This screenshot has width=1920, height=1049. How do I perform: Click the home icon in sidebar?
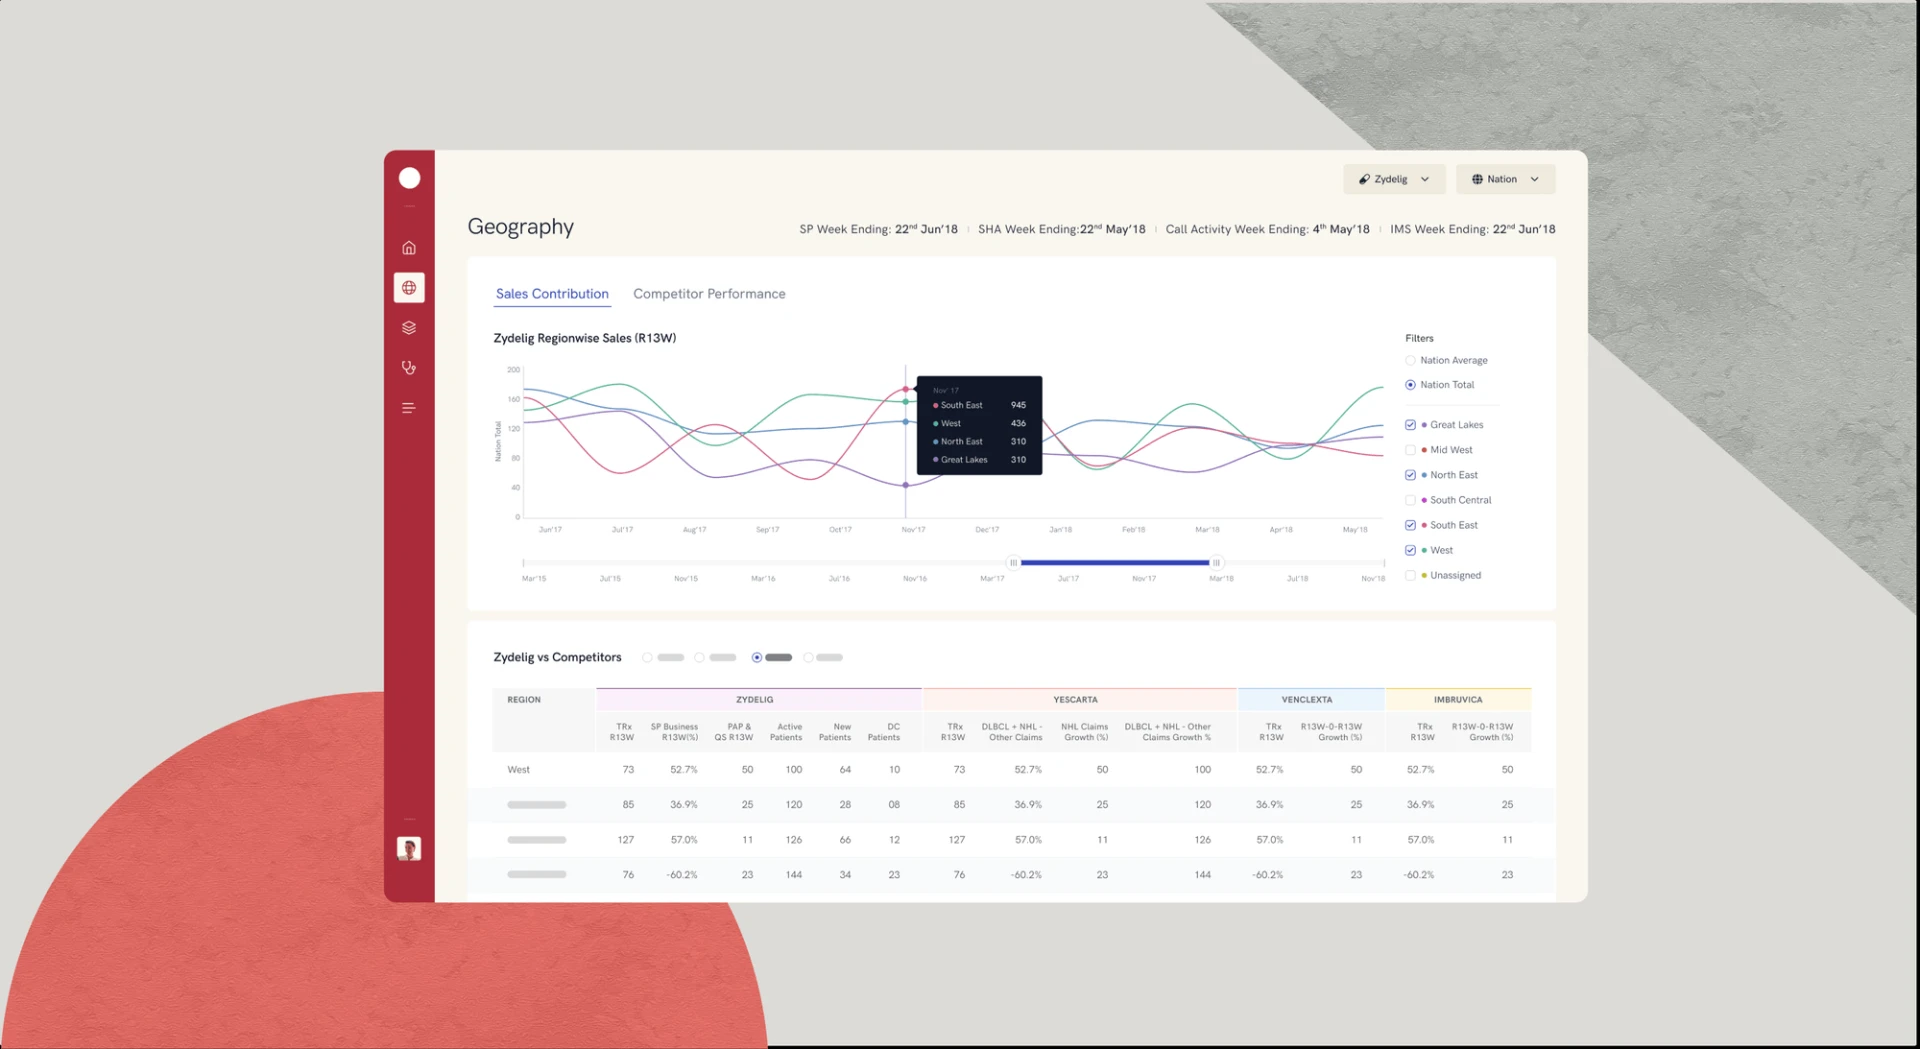[409, 248]
